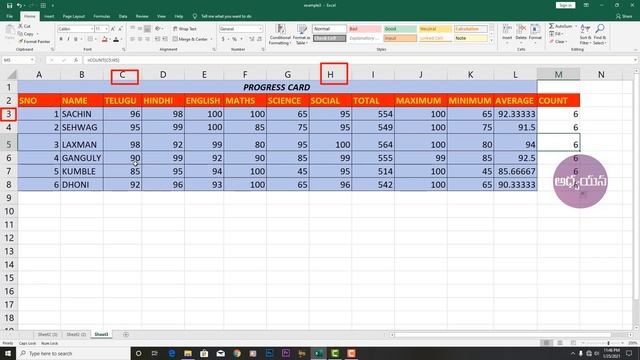Open the font size dropdown
This screenshot has width=640, height=360.
point(107,29)
